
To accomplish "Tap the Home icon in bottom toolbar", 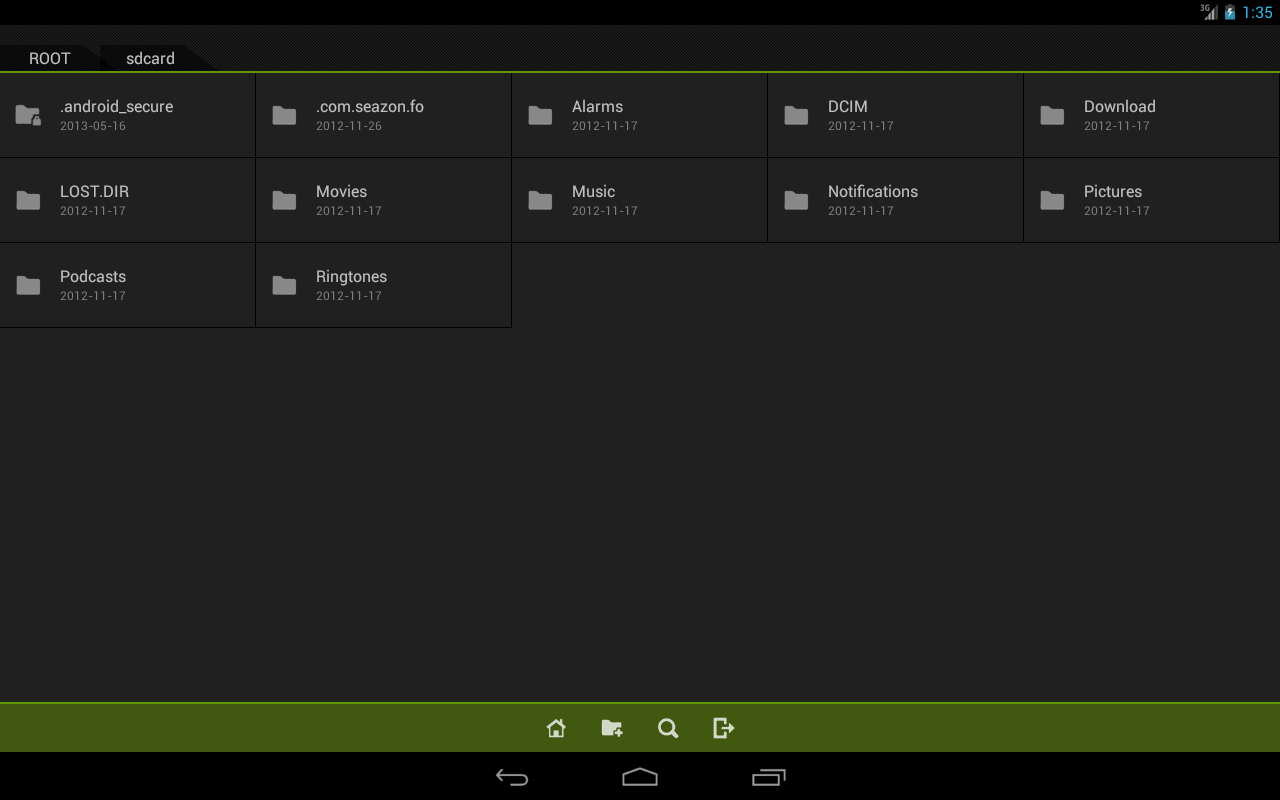I will tap(556, 728).
